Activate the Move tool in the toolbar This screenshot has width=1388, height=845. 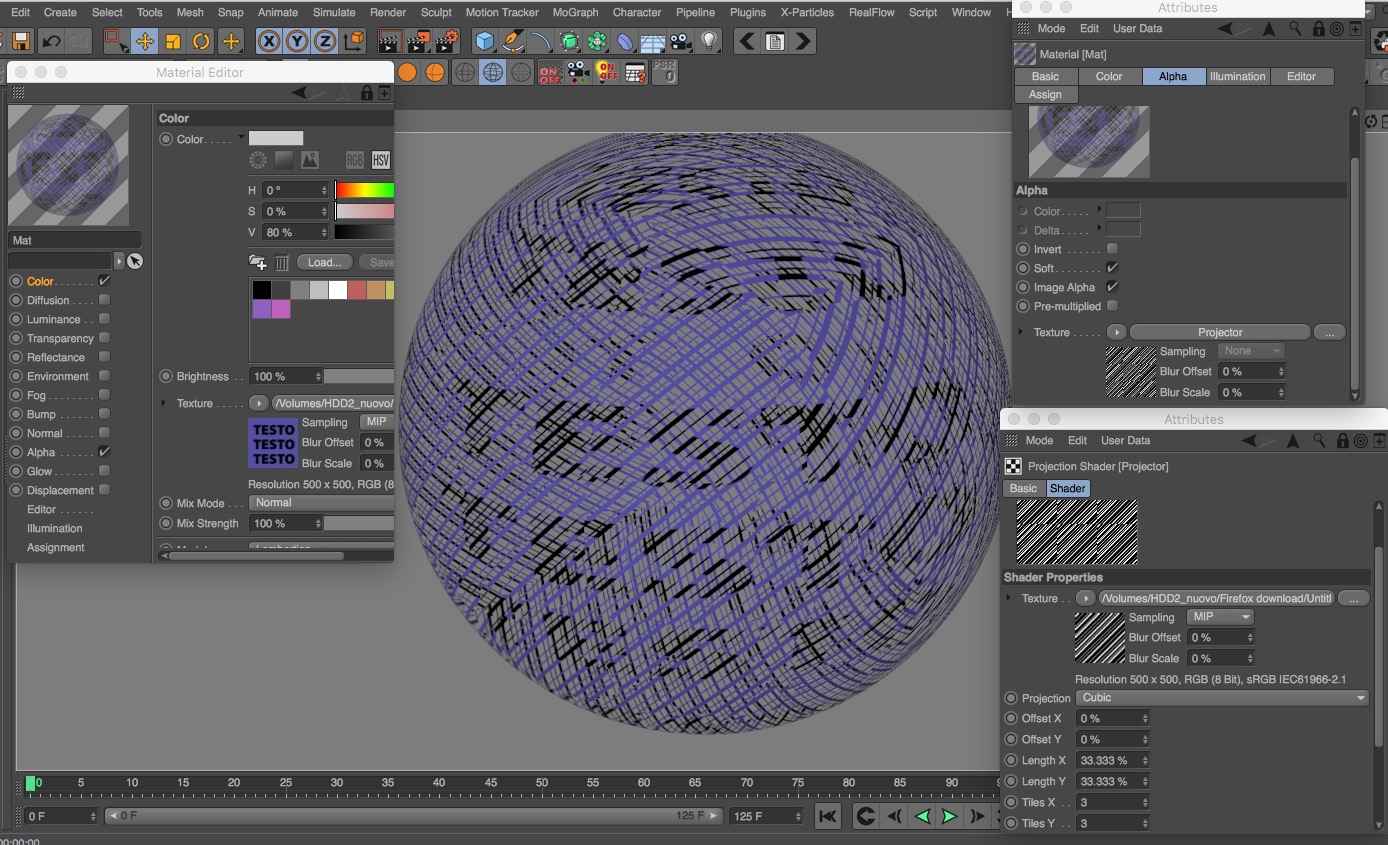145,41
